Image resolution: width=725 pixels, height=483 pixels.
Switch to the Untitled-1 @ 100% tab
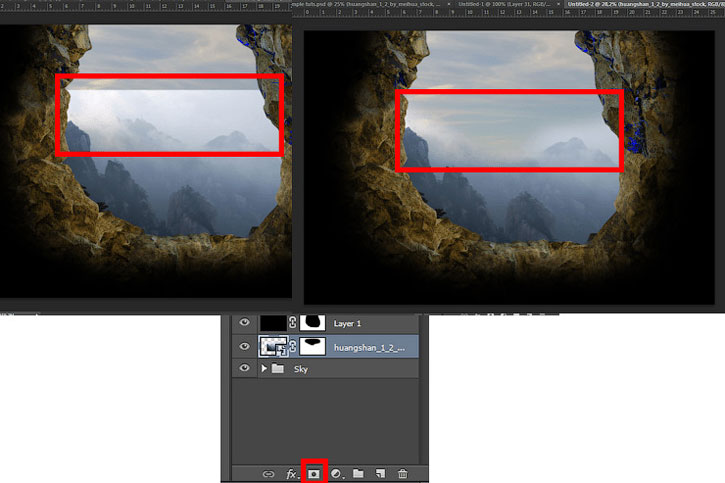pyautogui.click(x=504, y=4)
